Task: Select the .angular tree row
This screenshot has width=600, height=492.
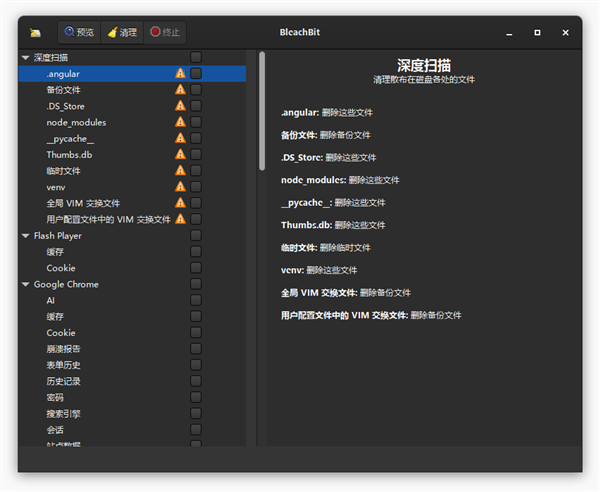Action: click(x=132, y=73)
